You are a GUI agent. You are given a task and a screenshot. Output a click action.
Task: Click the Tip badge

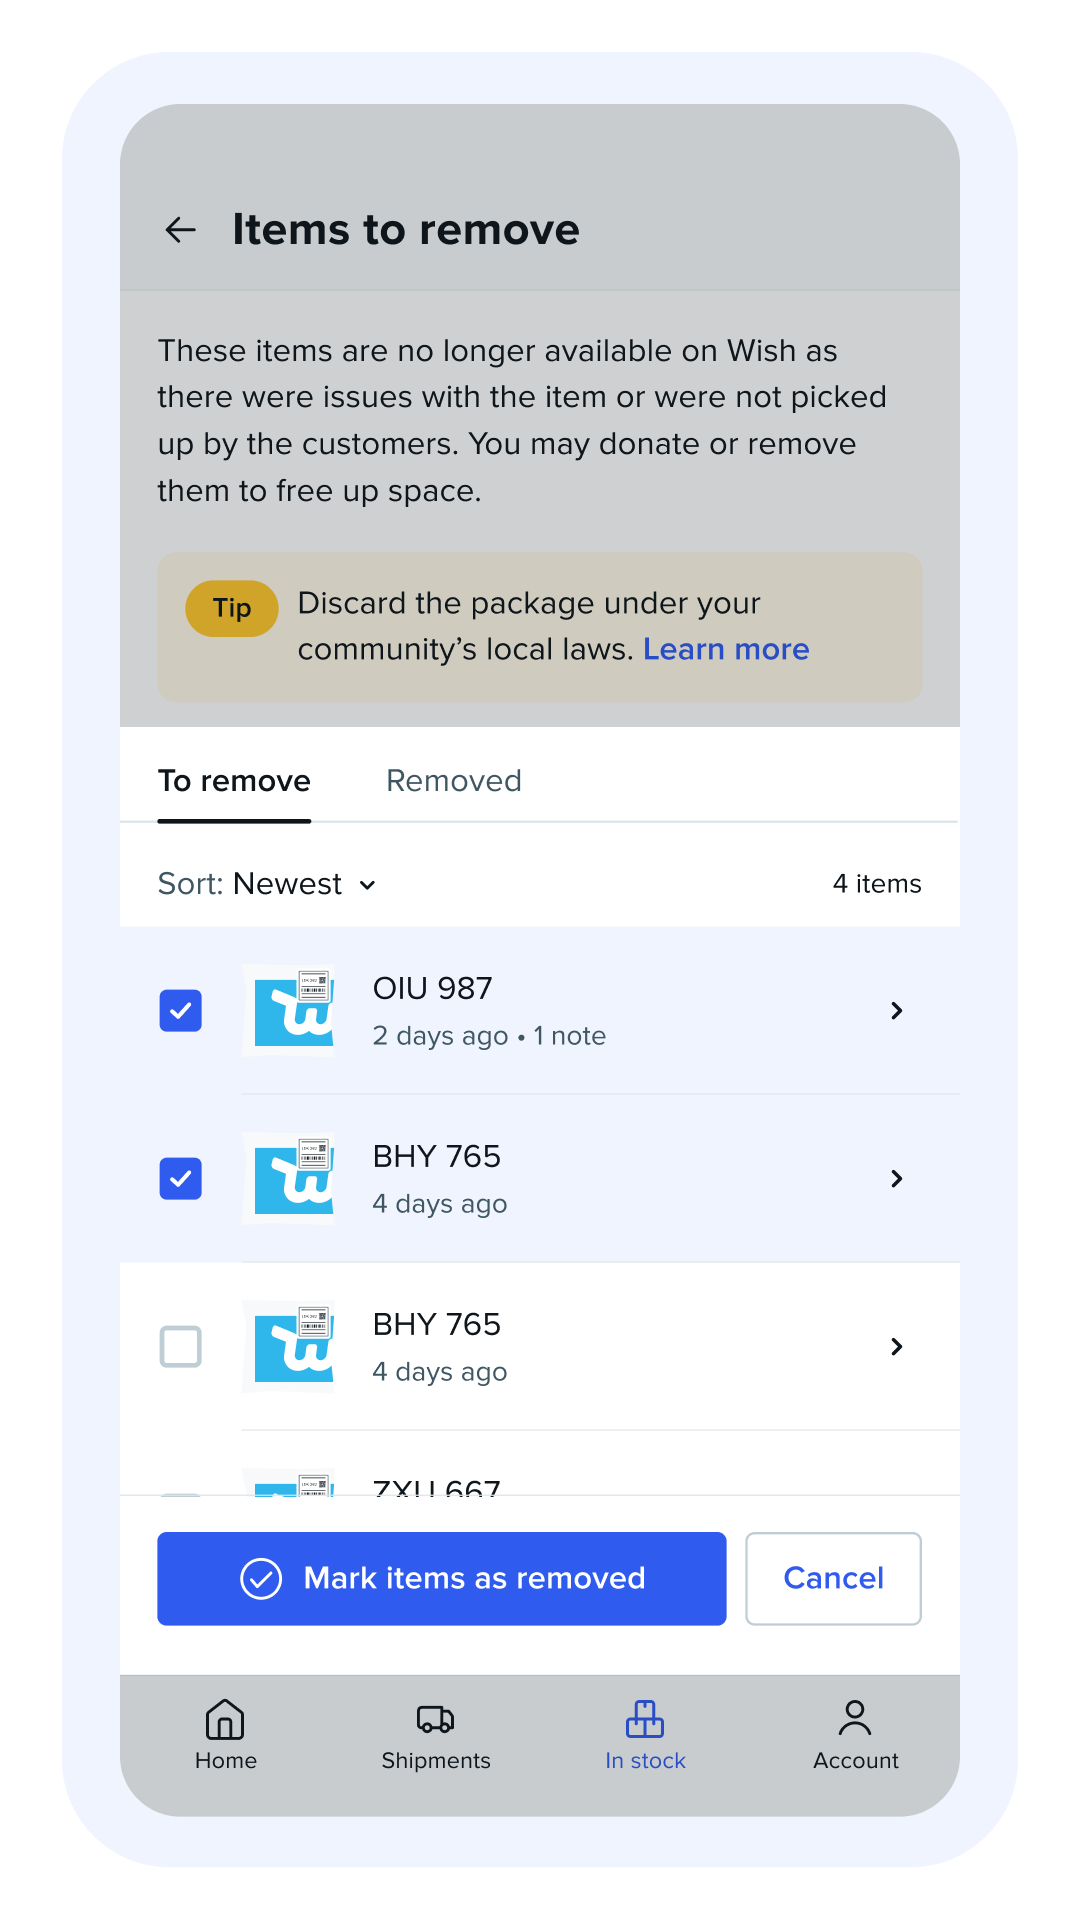pos(232,608)
